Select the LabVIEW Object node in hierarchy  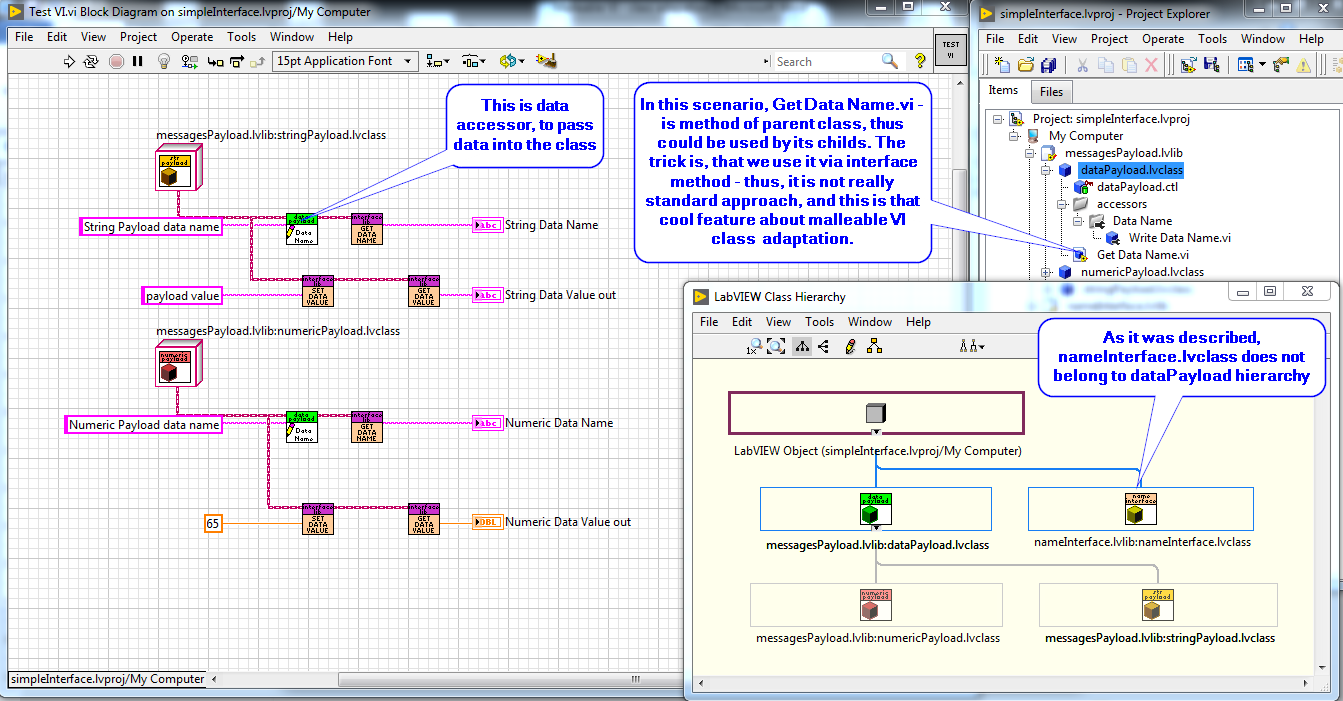pos(876,413)
